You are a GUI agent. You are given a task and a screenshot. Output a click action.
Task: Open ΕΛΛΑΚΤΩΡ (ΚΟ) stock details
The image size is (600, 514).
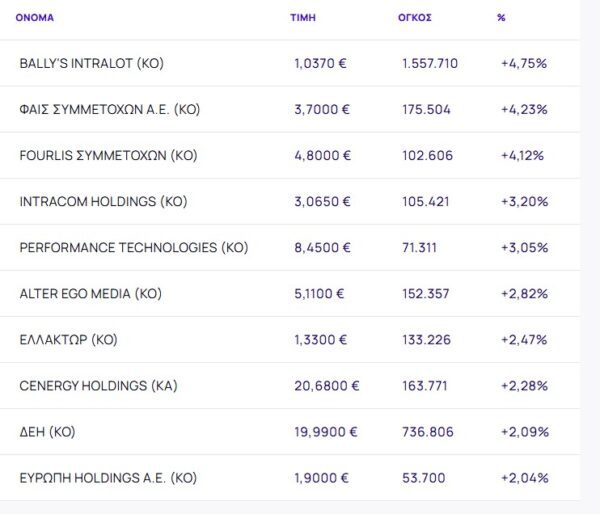click(68, 339)
